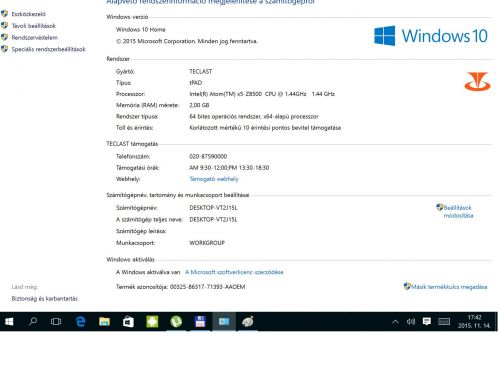Open taskbar search magnifier
Image resolution: width=500 pixels, height=375 pixels.
(x=33, y=322)
